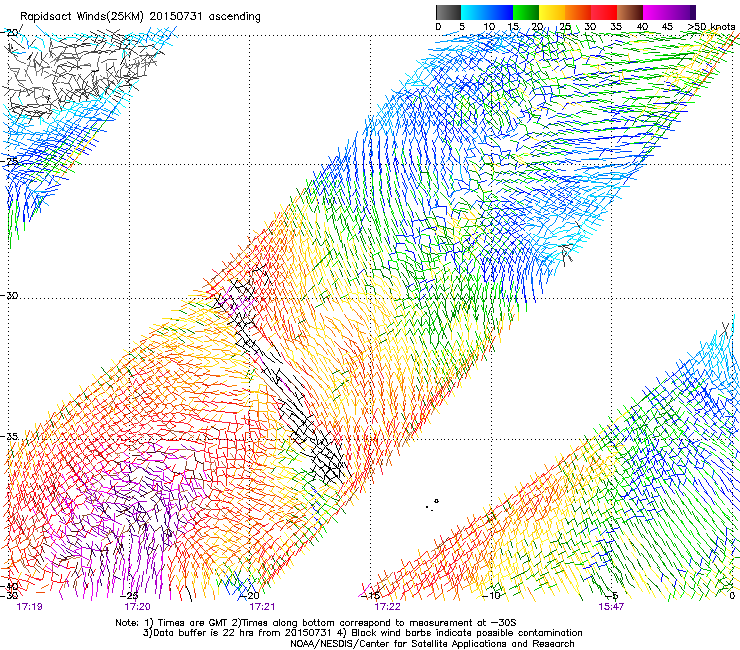Click the -20 longitude label on bottom axis

pos(251,596)
